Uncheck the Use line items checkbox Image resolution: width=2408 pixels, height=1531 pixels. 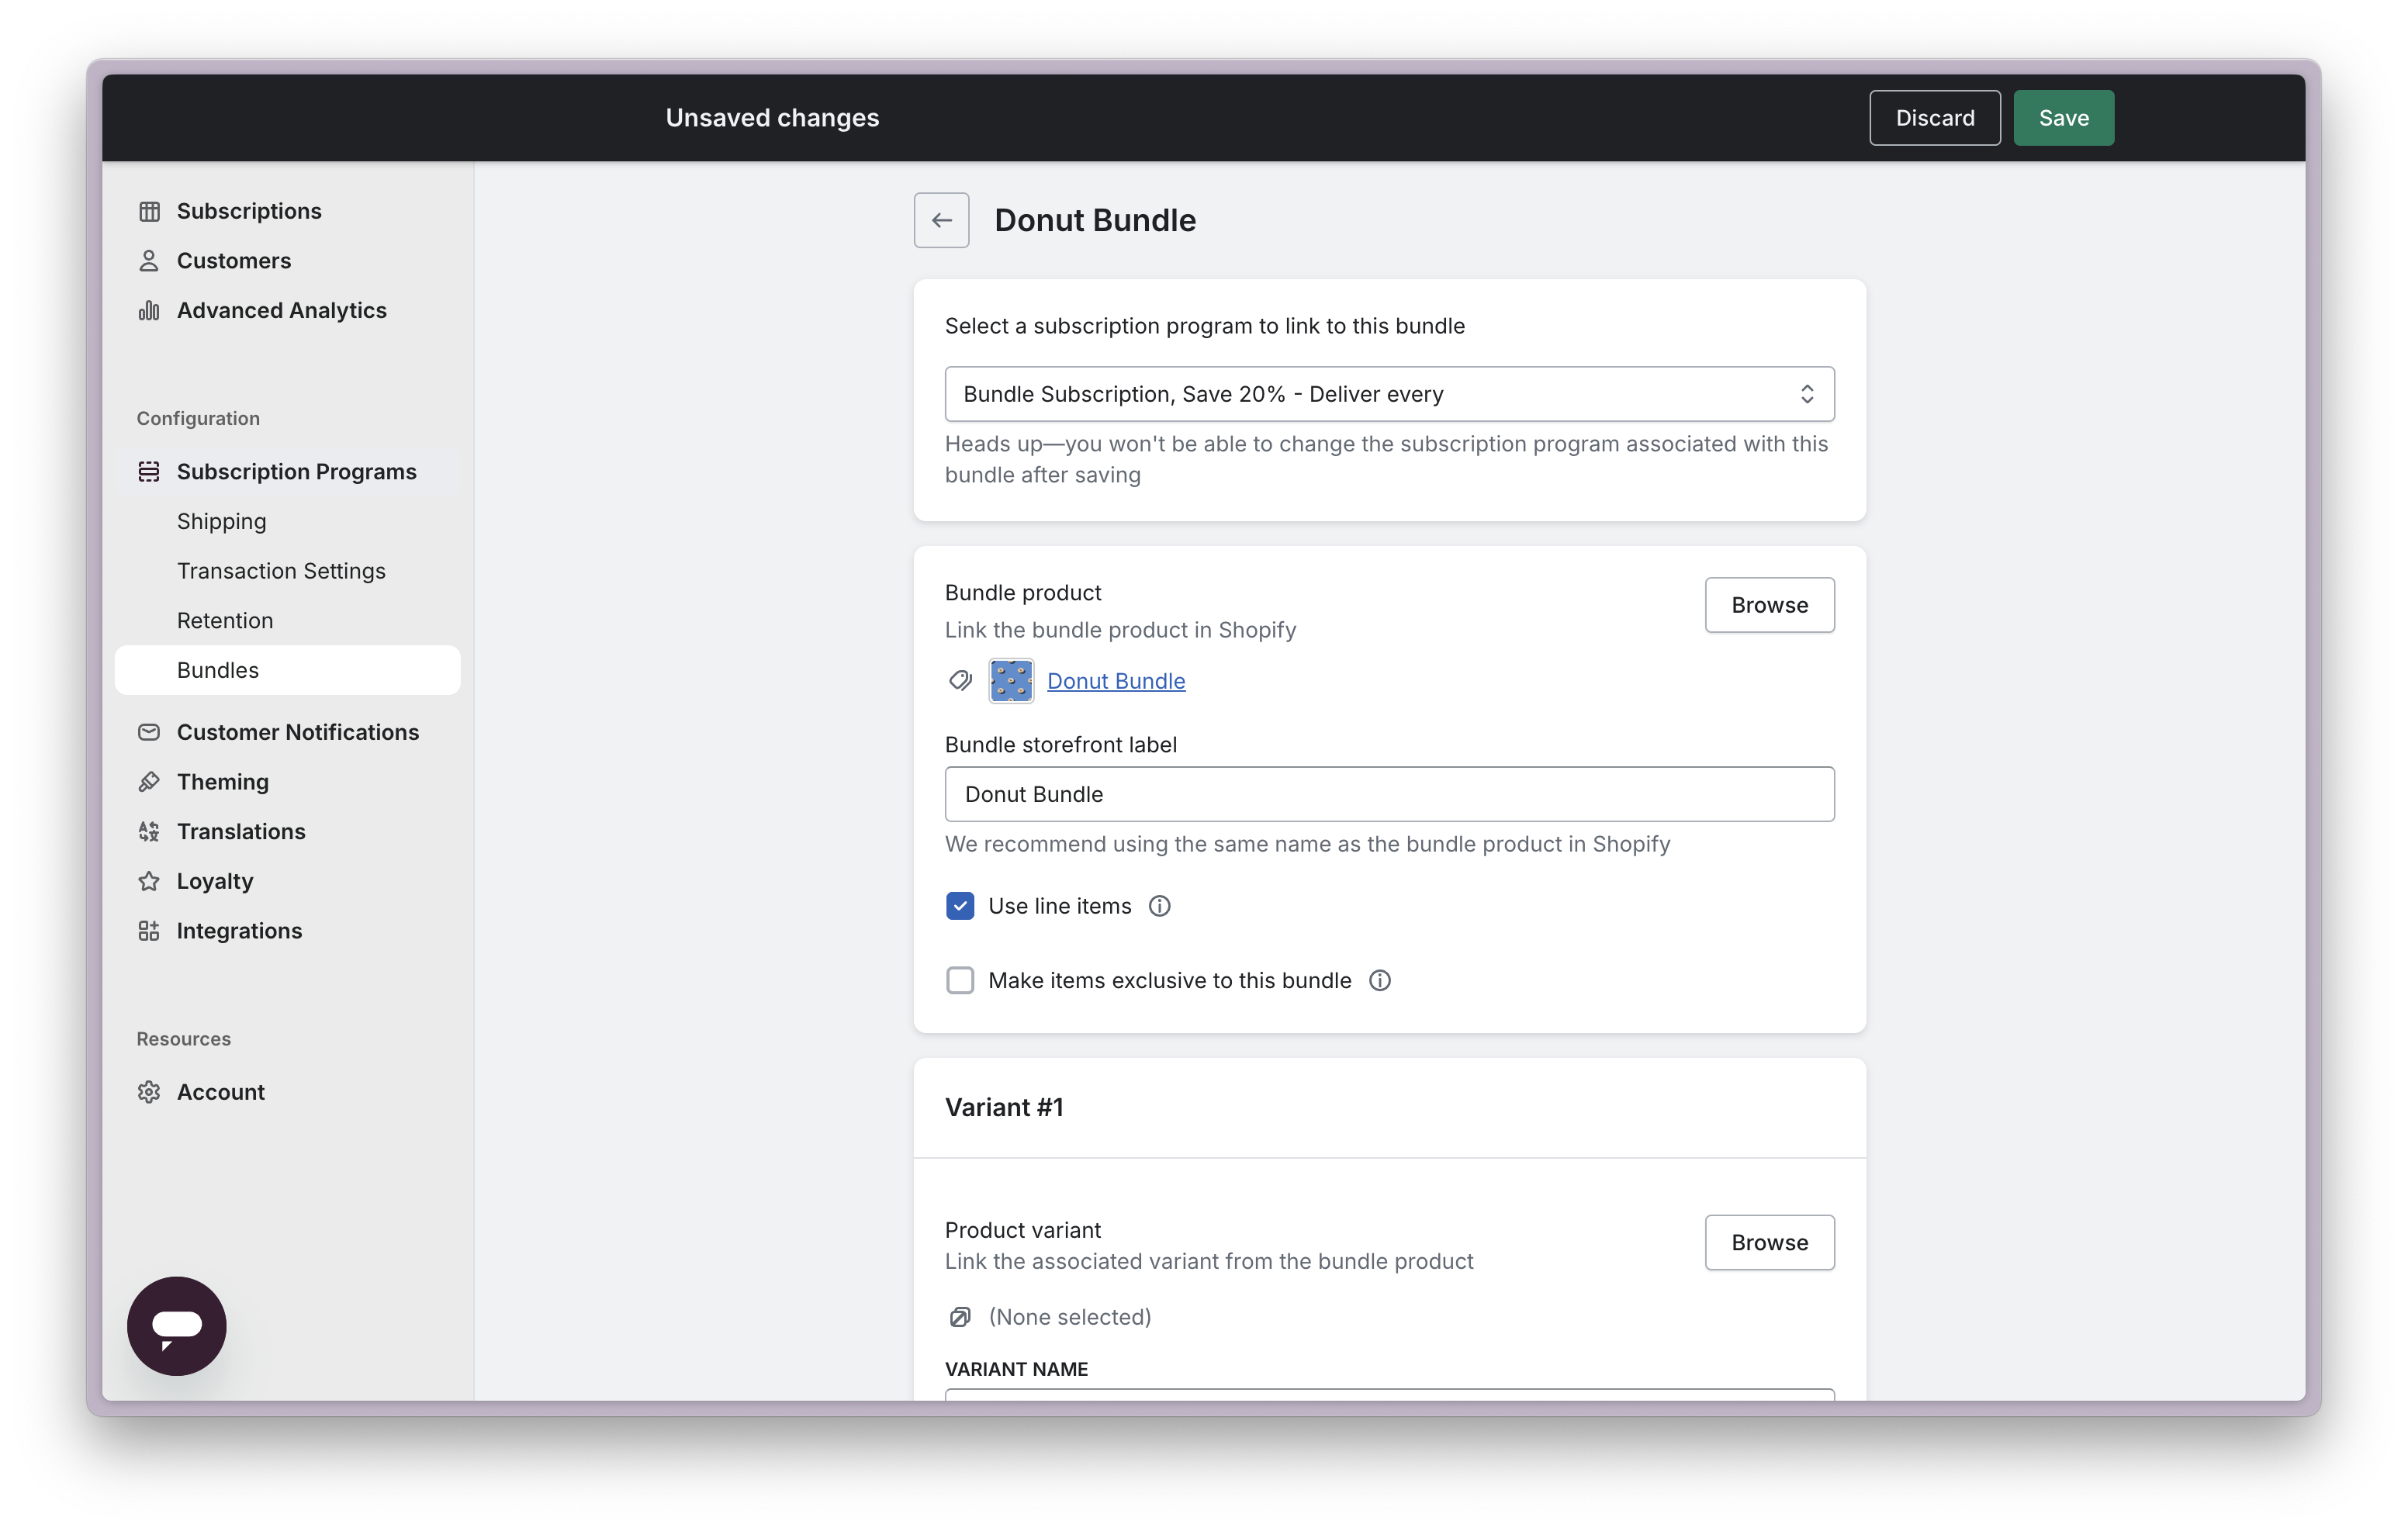[x=960, y=906]
